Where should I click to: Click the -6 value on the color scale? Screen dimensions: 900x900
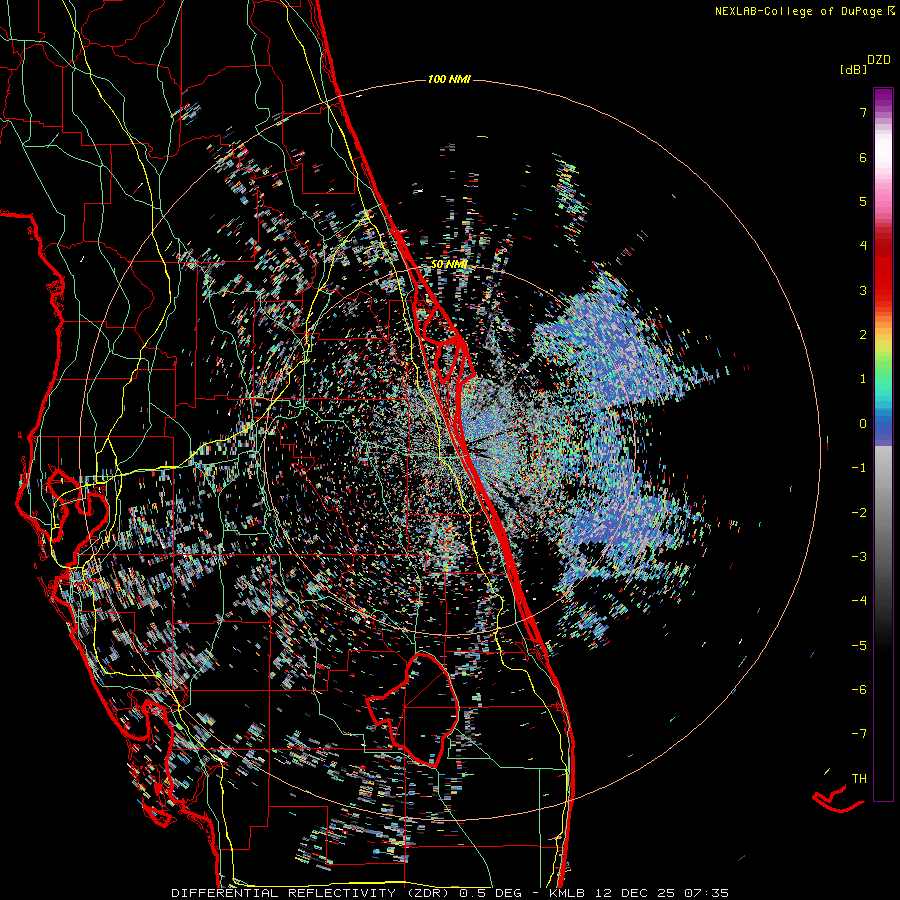(859, 690)
